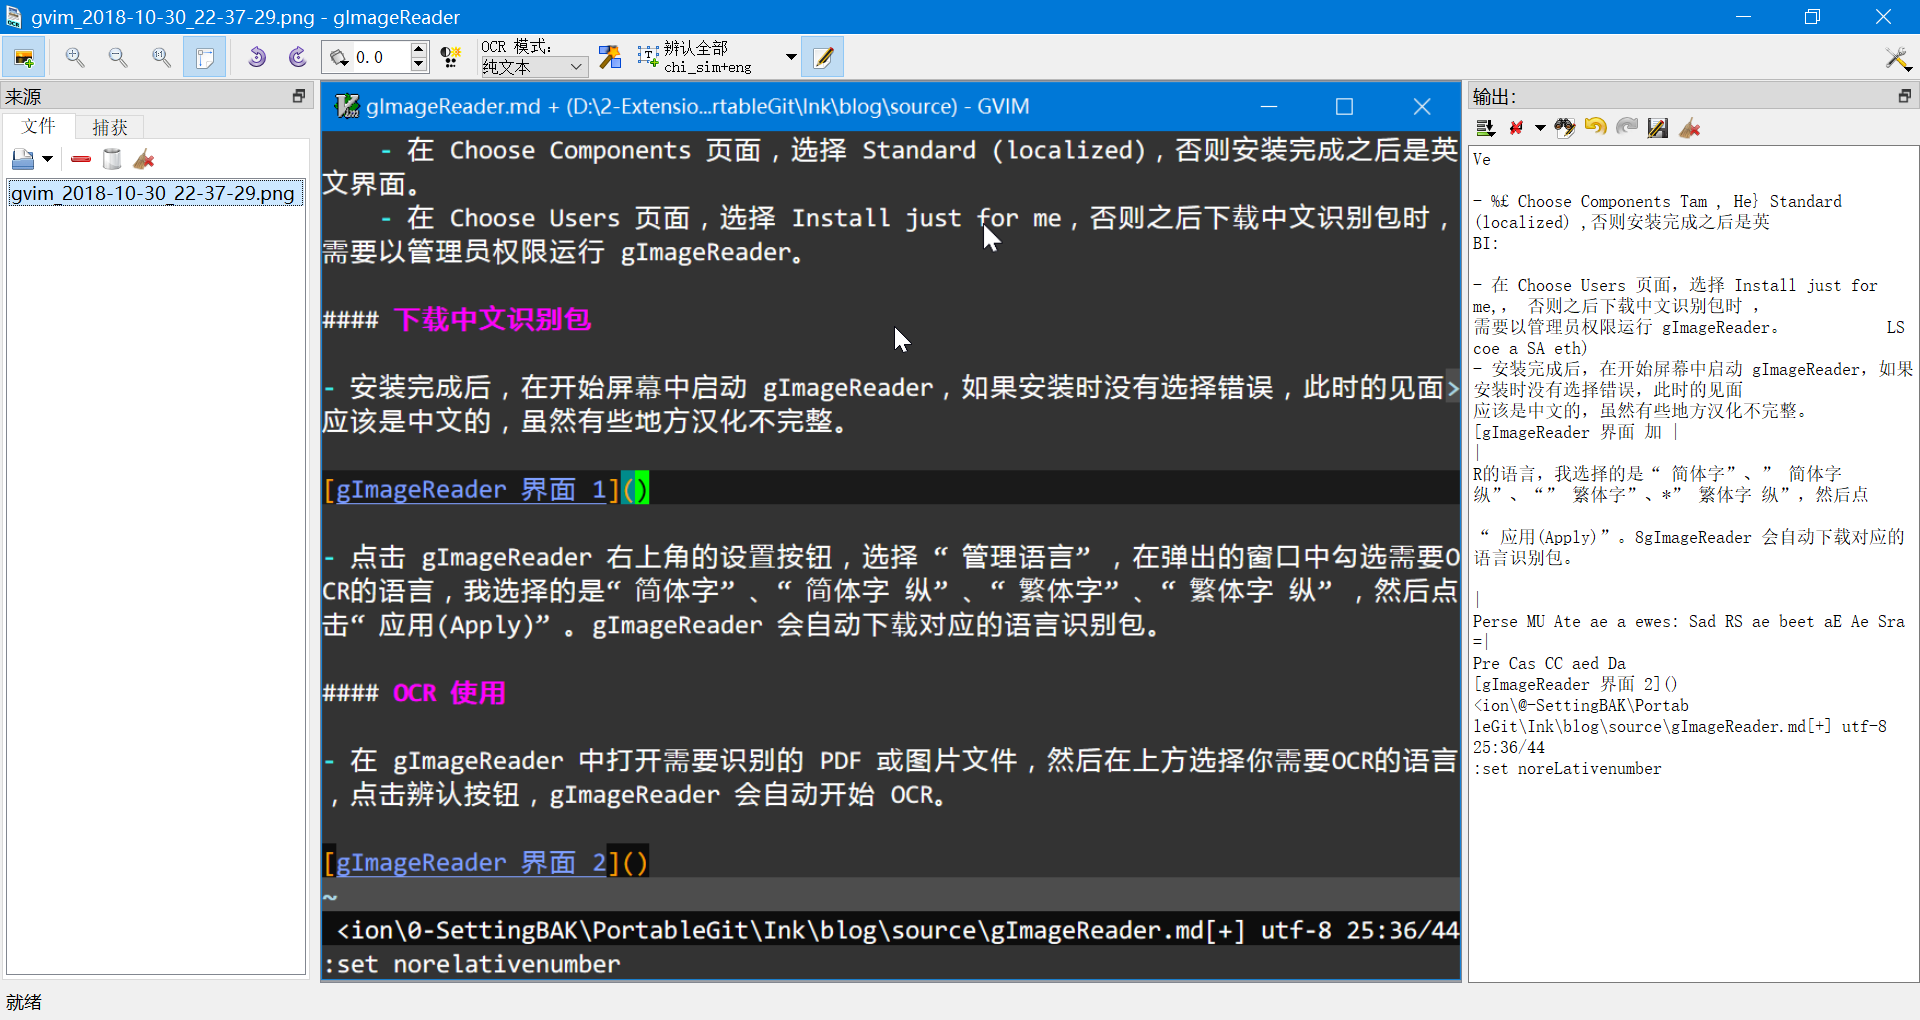This screenshot has width=1920, height=1020.
Task: Toggle the fit-to-window page view button
Action: coord(205,57)
